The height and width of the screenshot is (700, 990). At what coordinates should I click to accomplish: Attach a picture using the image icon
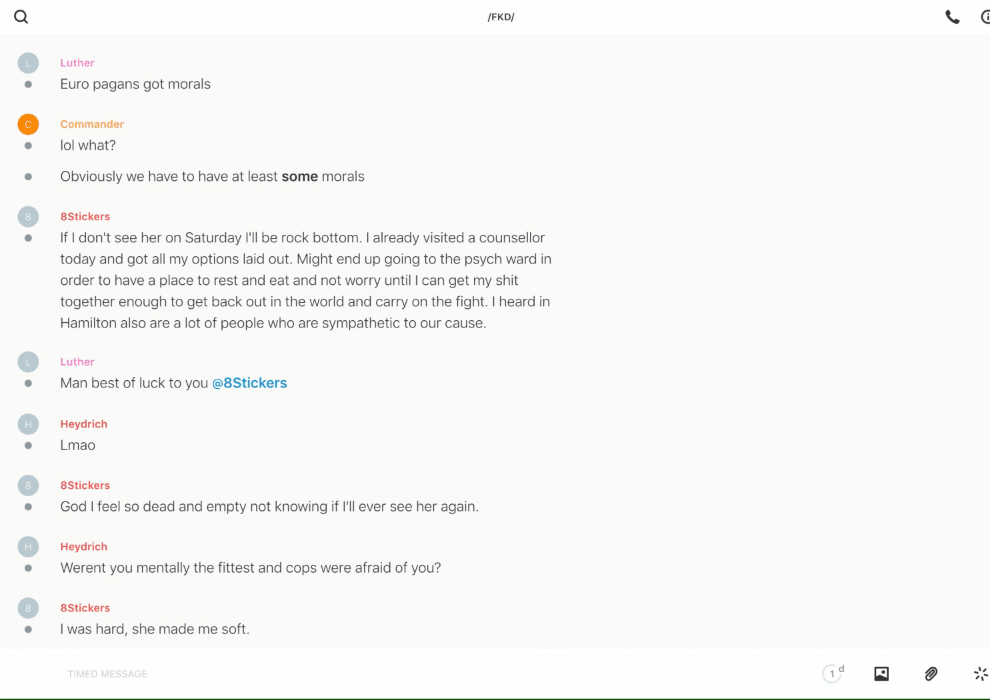tap(881, 674)
